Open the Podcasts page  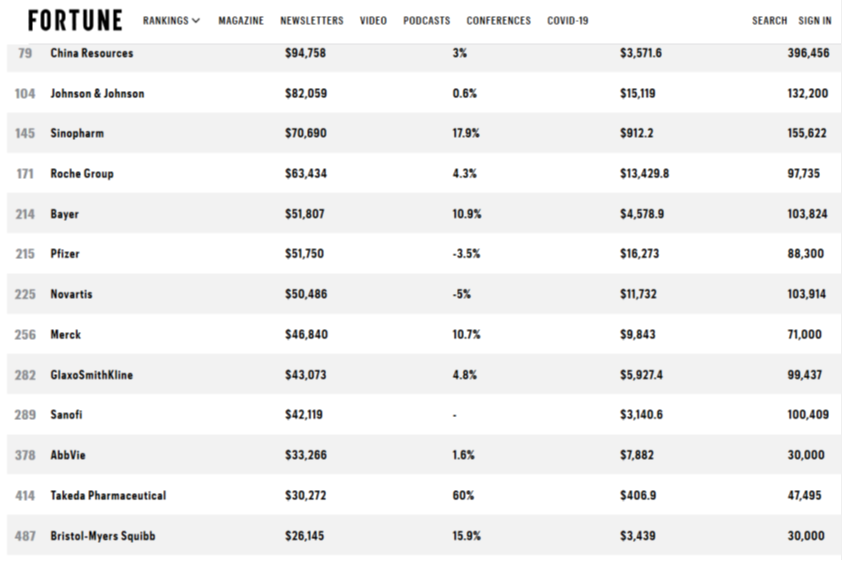tap(426, 20)
